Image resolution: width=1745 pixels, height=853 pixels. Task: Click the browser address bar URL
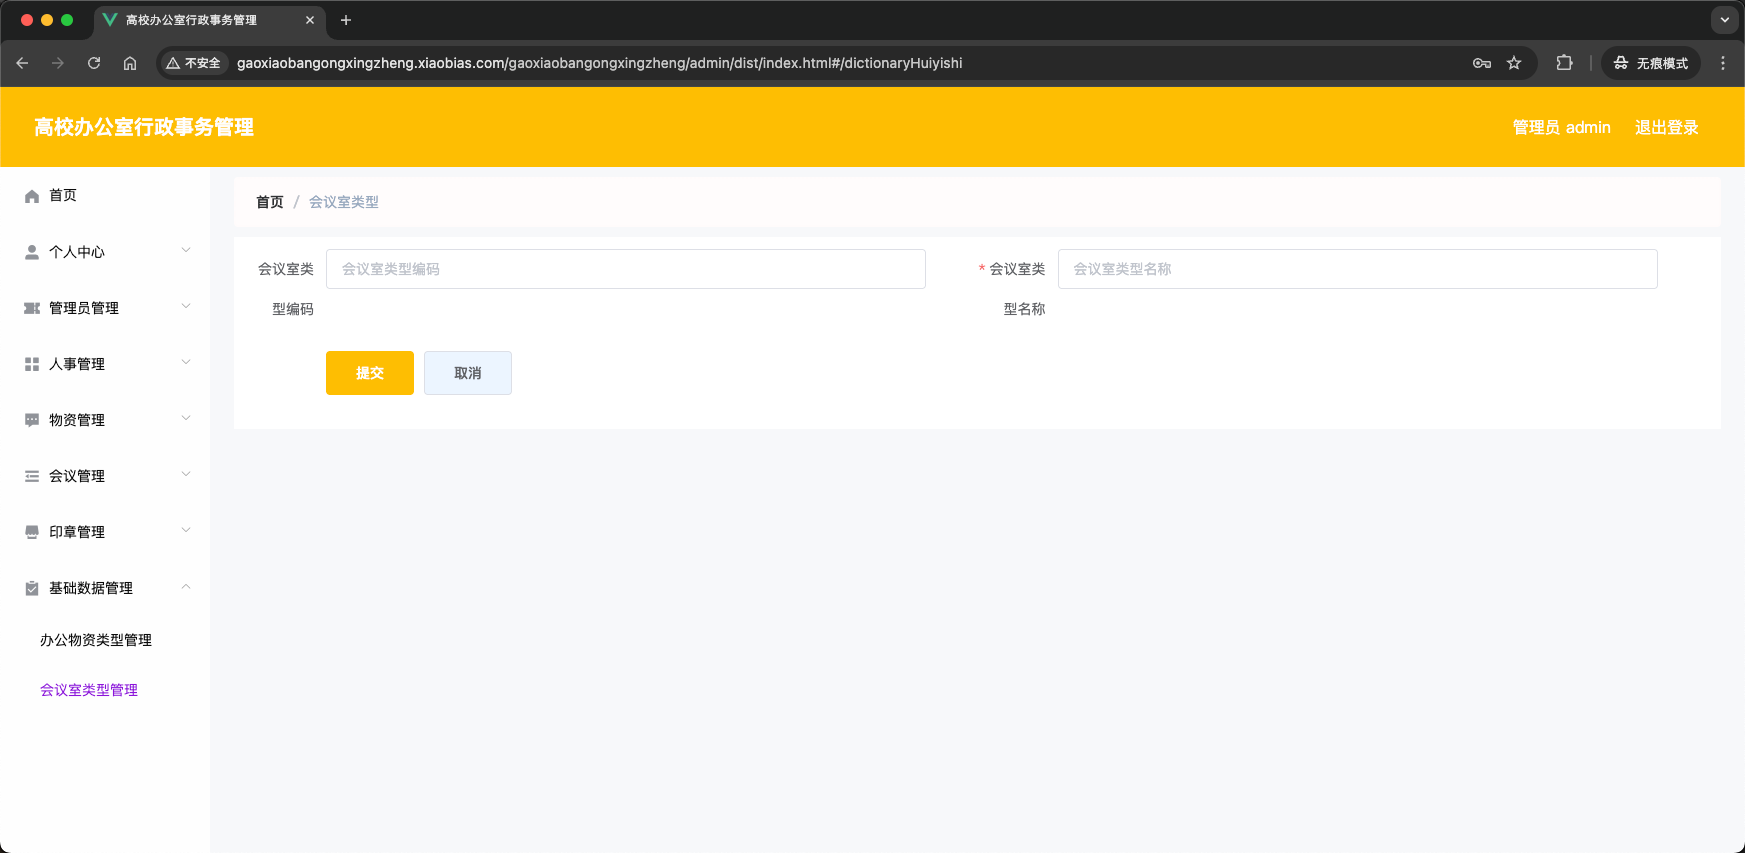pyautogui.click(x=600, y=63)
